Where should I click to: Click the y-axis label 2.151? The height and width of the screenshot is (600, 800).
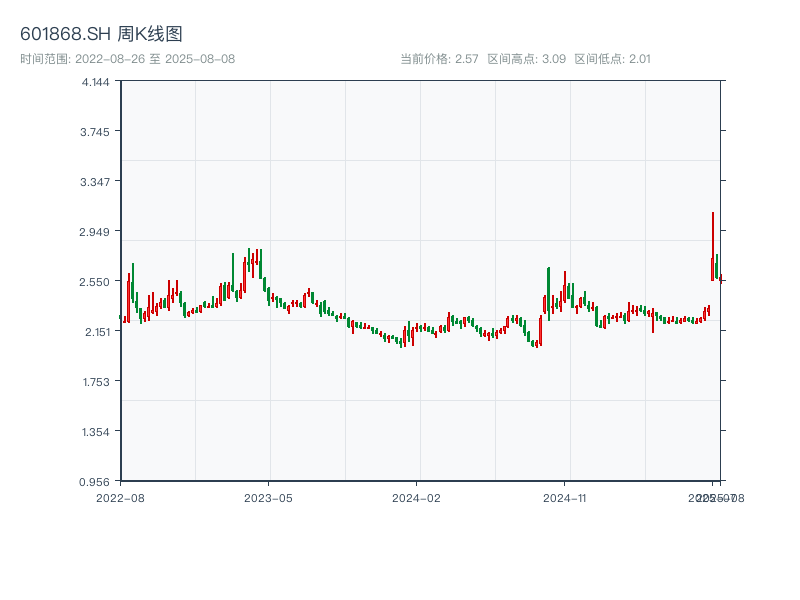97,332
